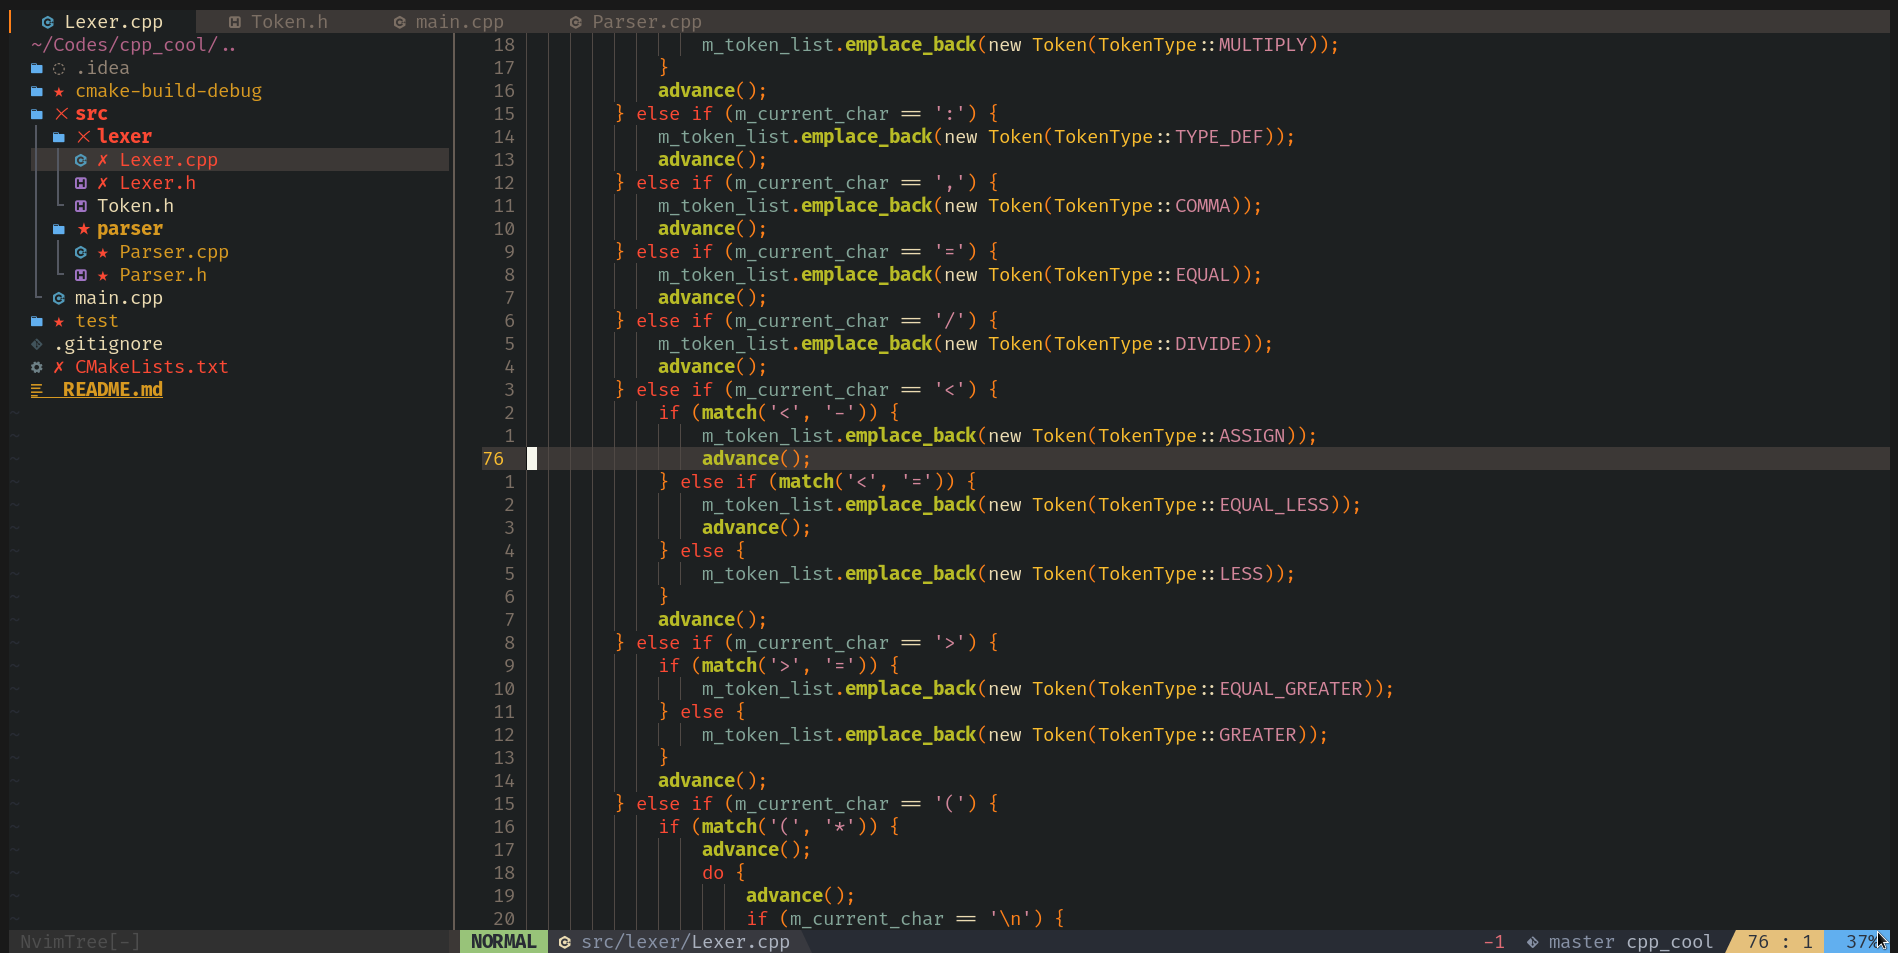Image resolution: width=1898 pixels, height=953 pixels.
Task: Open Token.h in the file tree
Action: (135, 206)
